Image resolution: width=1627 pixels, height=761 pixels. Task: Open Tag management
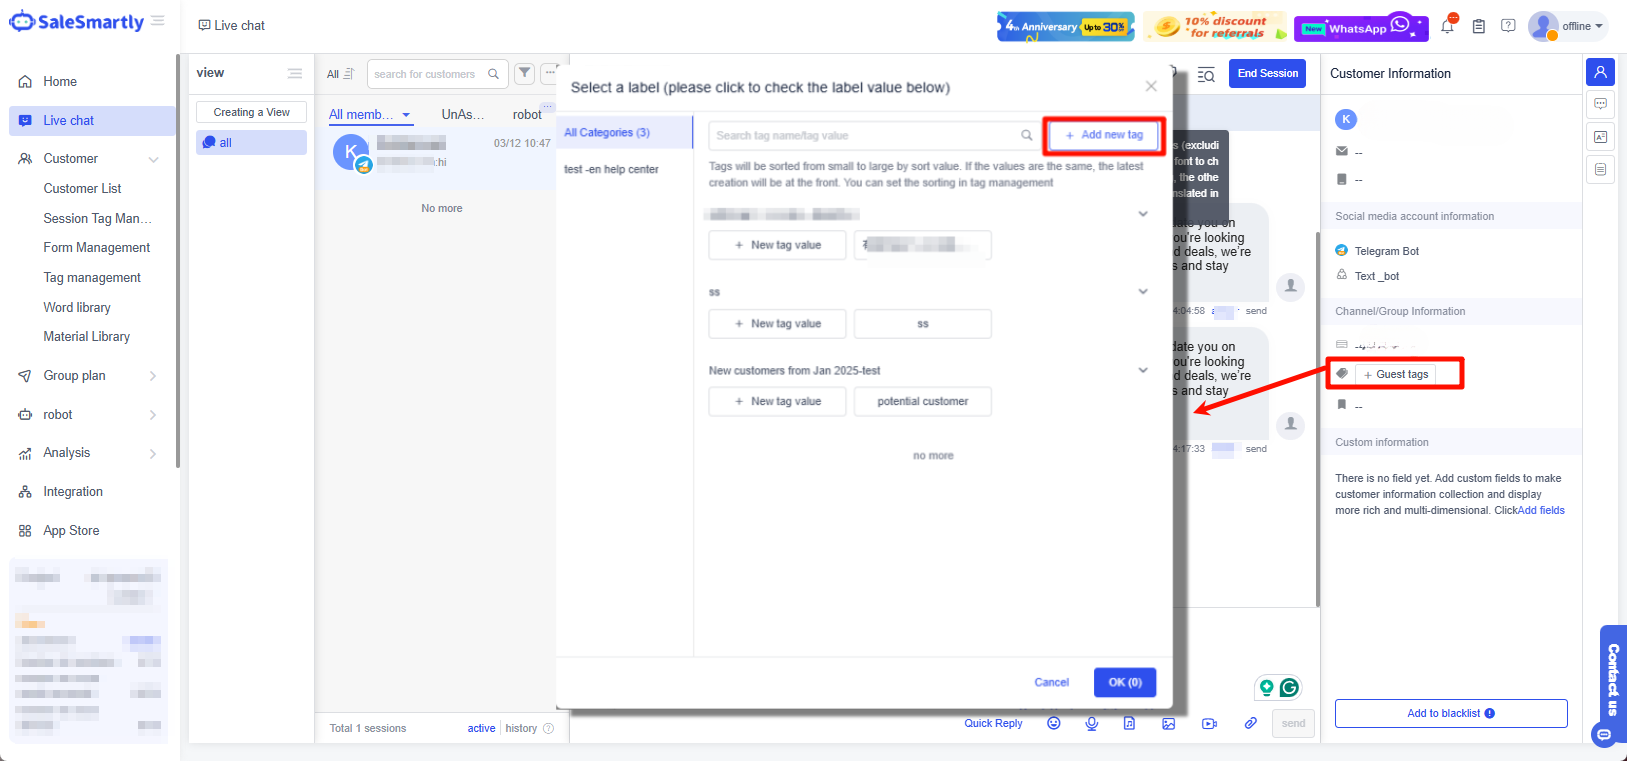coord(92,278)
